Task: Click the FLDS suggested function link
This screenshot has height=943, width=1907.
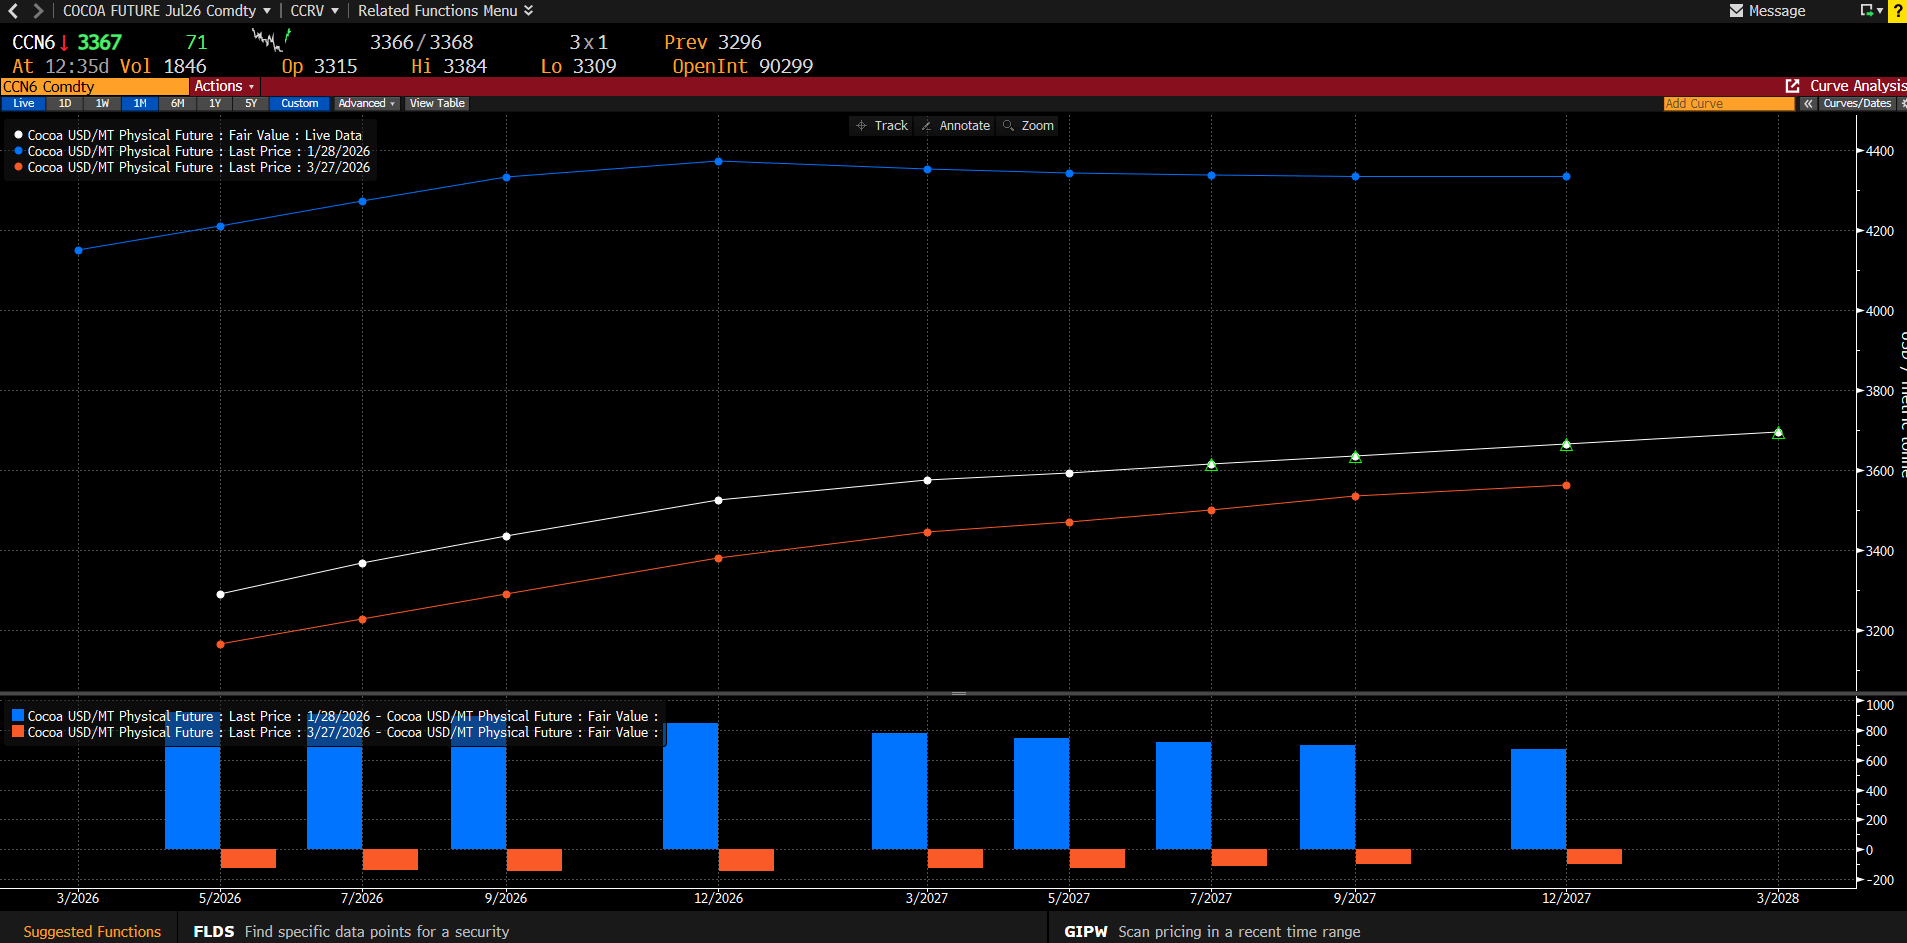Action: (x=213, y=932)
